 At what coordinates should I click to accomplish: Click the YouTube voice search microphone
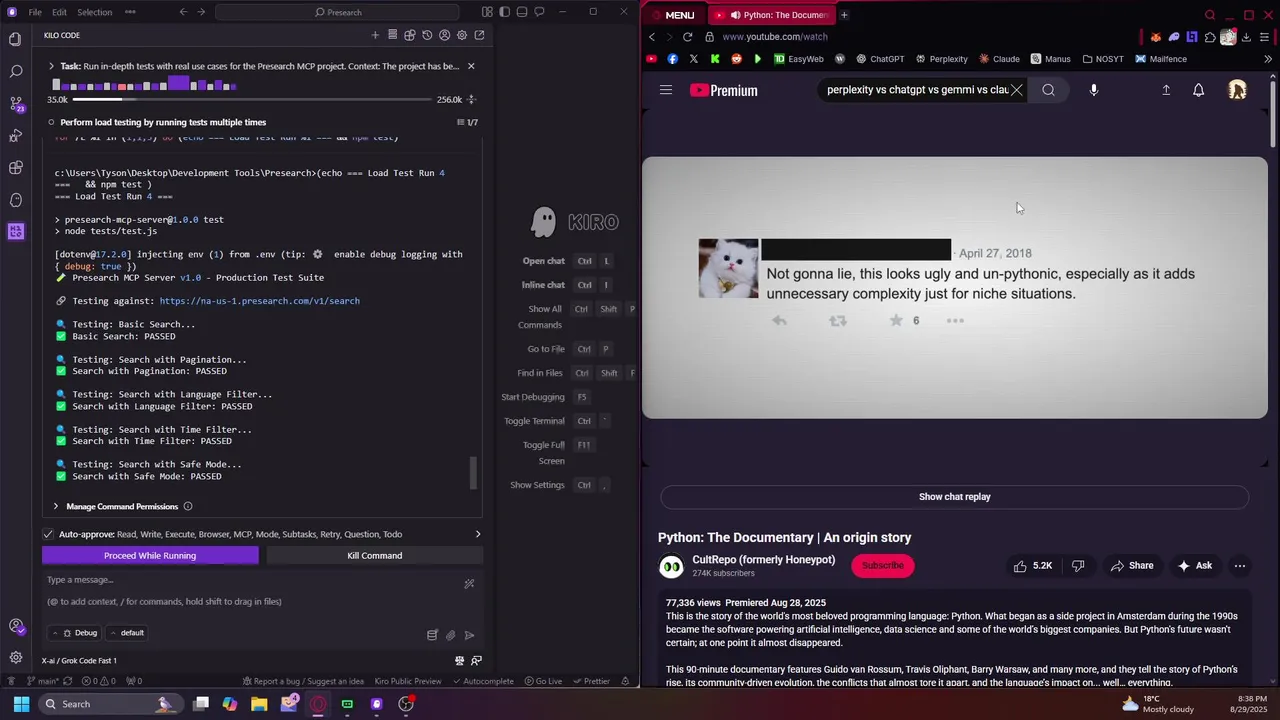click(1094, 90)
